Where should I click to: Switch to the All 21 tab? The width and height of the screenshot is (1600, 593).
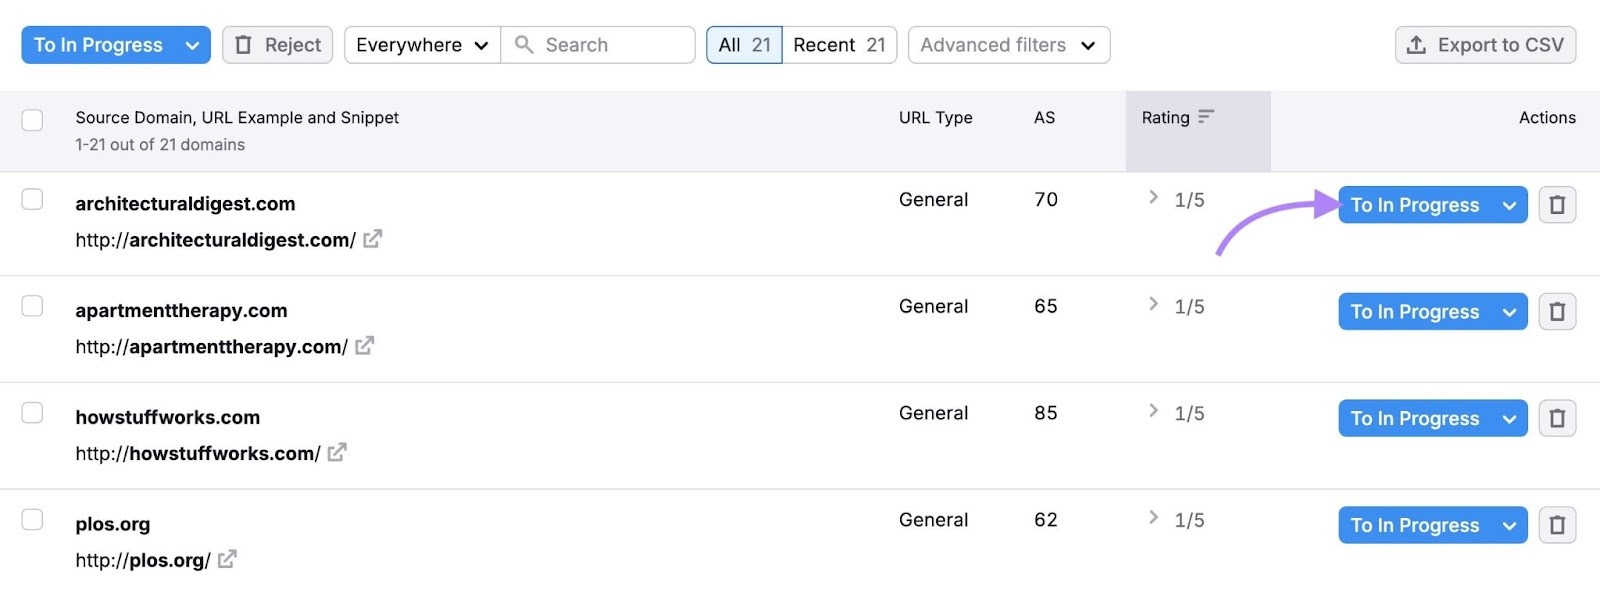744,45
